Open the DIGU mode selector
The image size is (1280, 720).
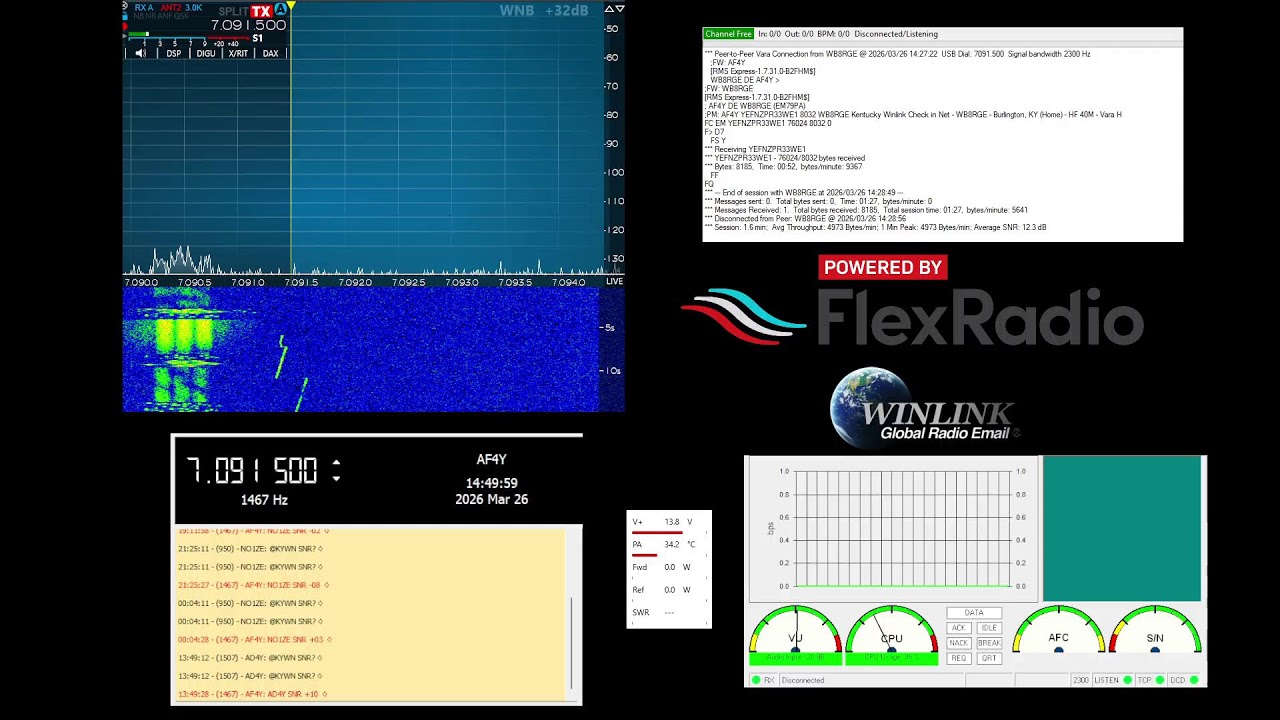[206, 53]
